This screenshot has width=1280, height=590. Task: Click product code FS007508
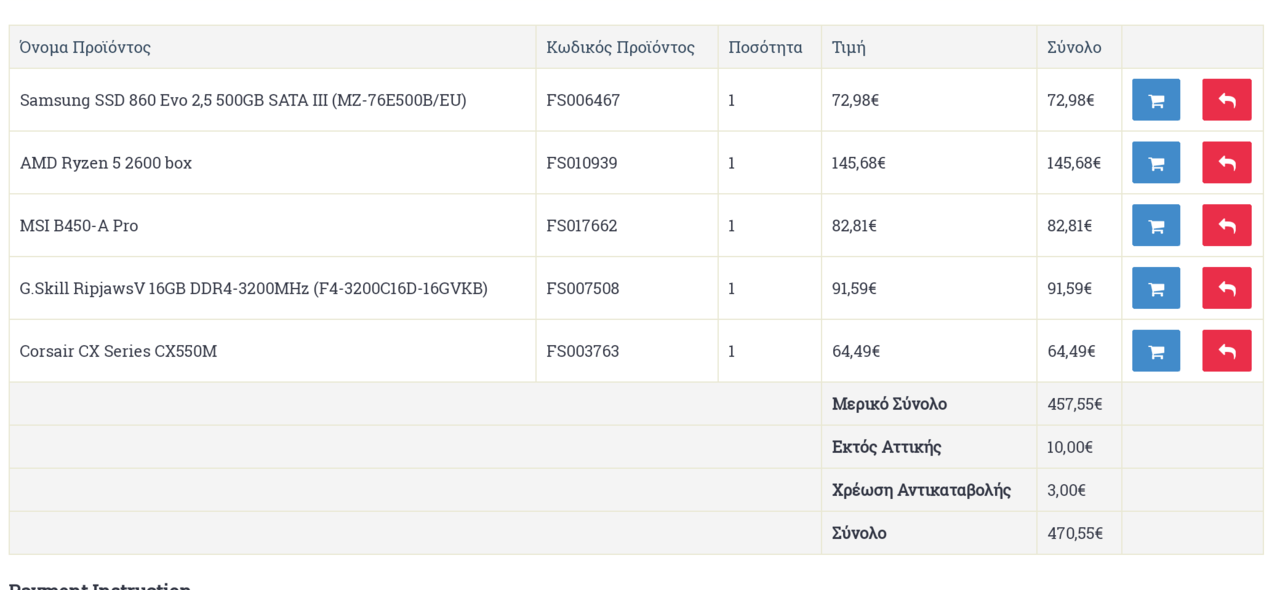[583, 288]
